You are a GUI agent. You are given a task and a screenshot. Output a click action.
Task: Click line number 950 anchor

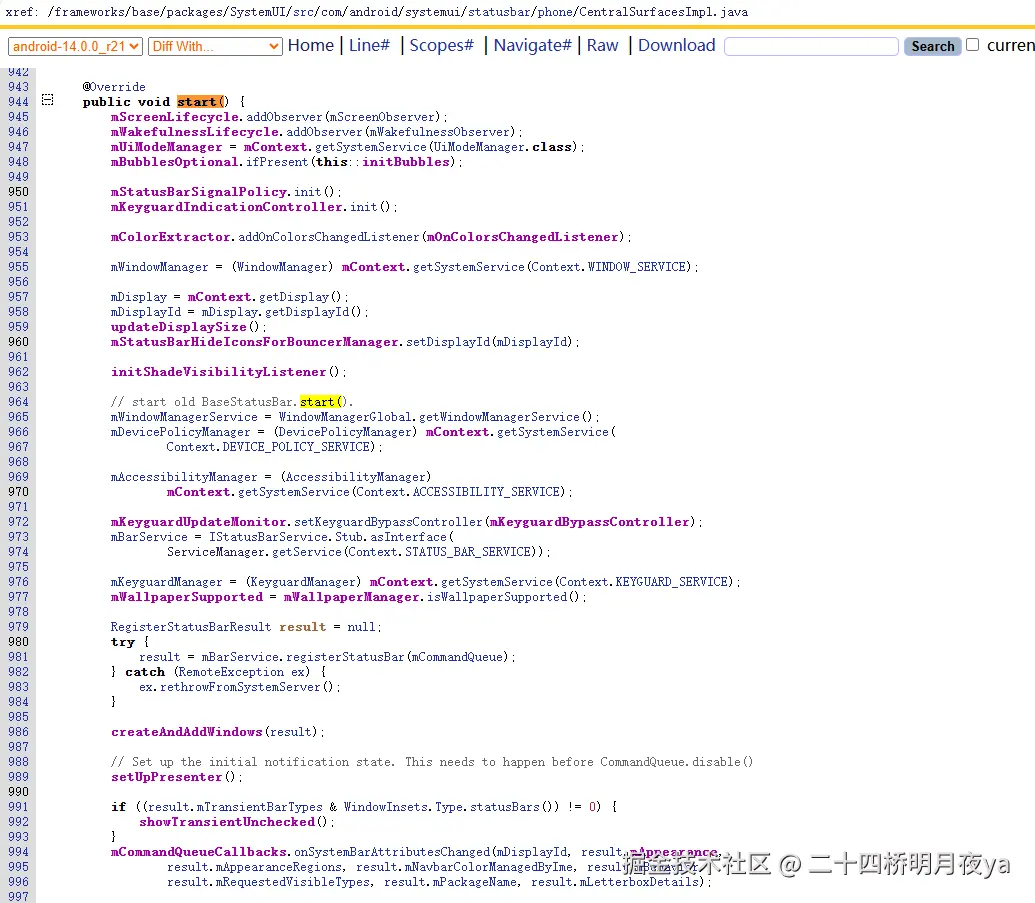point(18,191)
